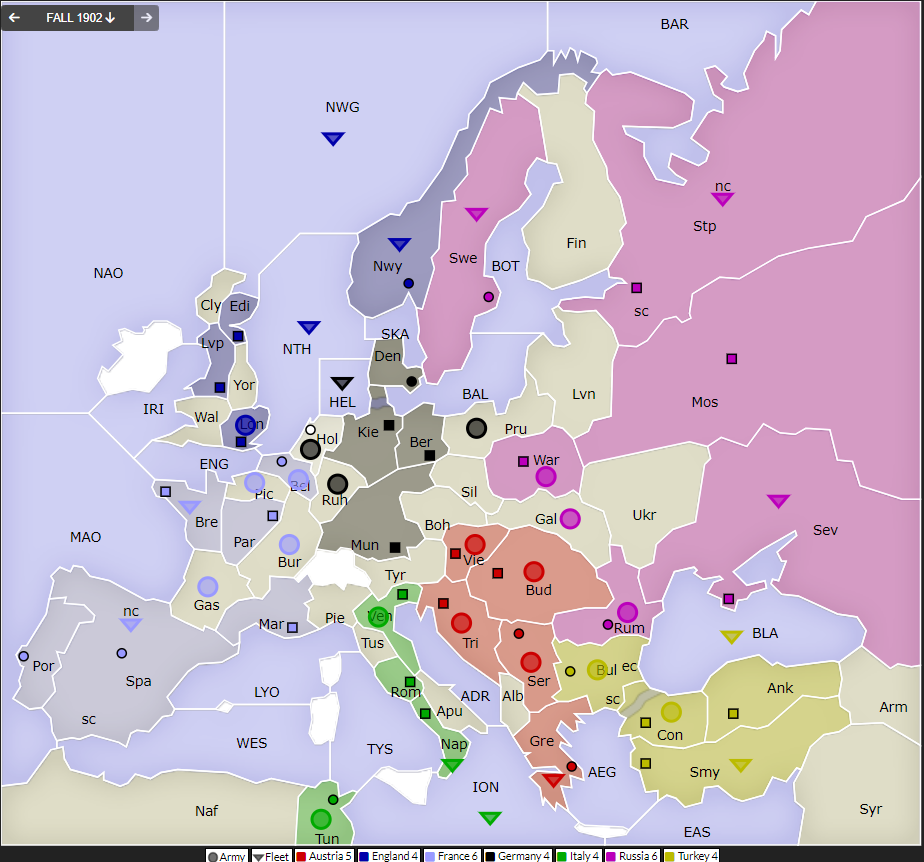Select the English army in London

(245, 424)
